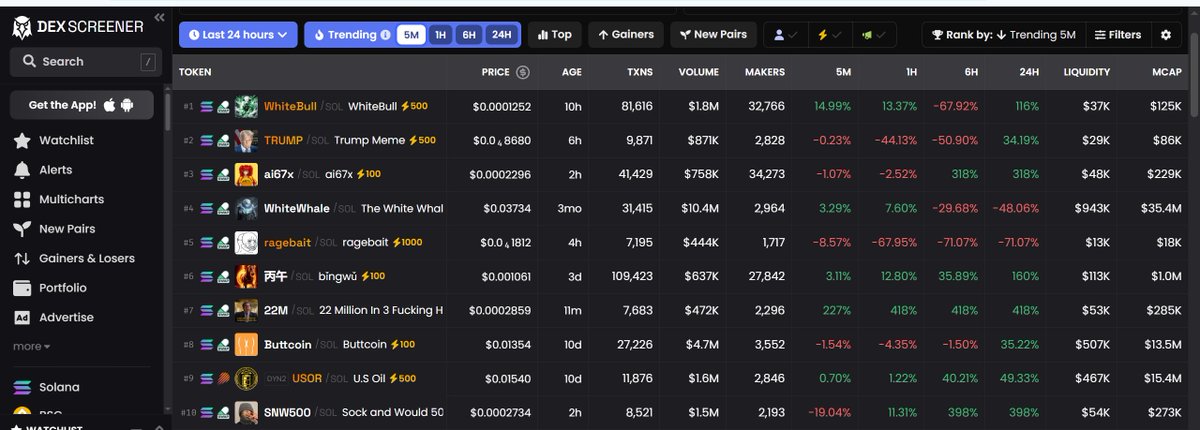1200x430 pixels.
Task: Open settings via the gear icon
Action: point(1165,35)
